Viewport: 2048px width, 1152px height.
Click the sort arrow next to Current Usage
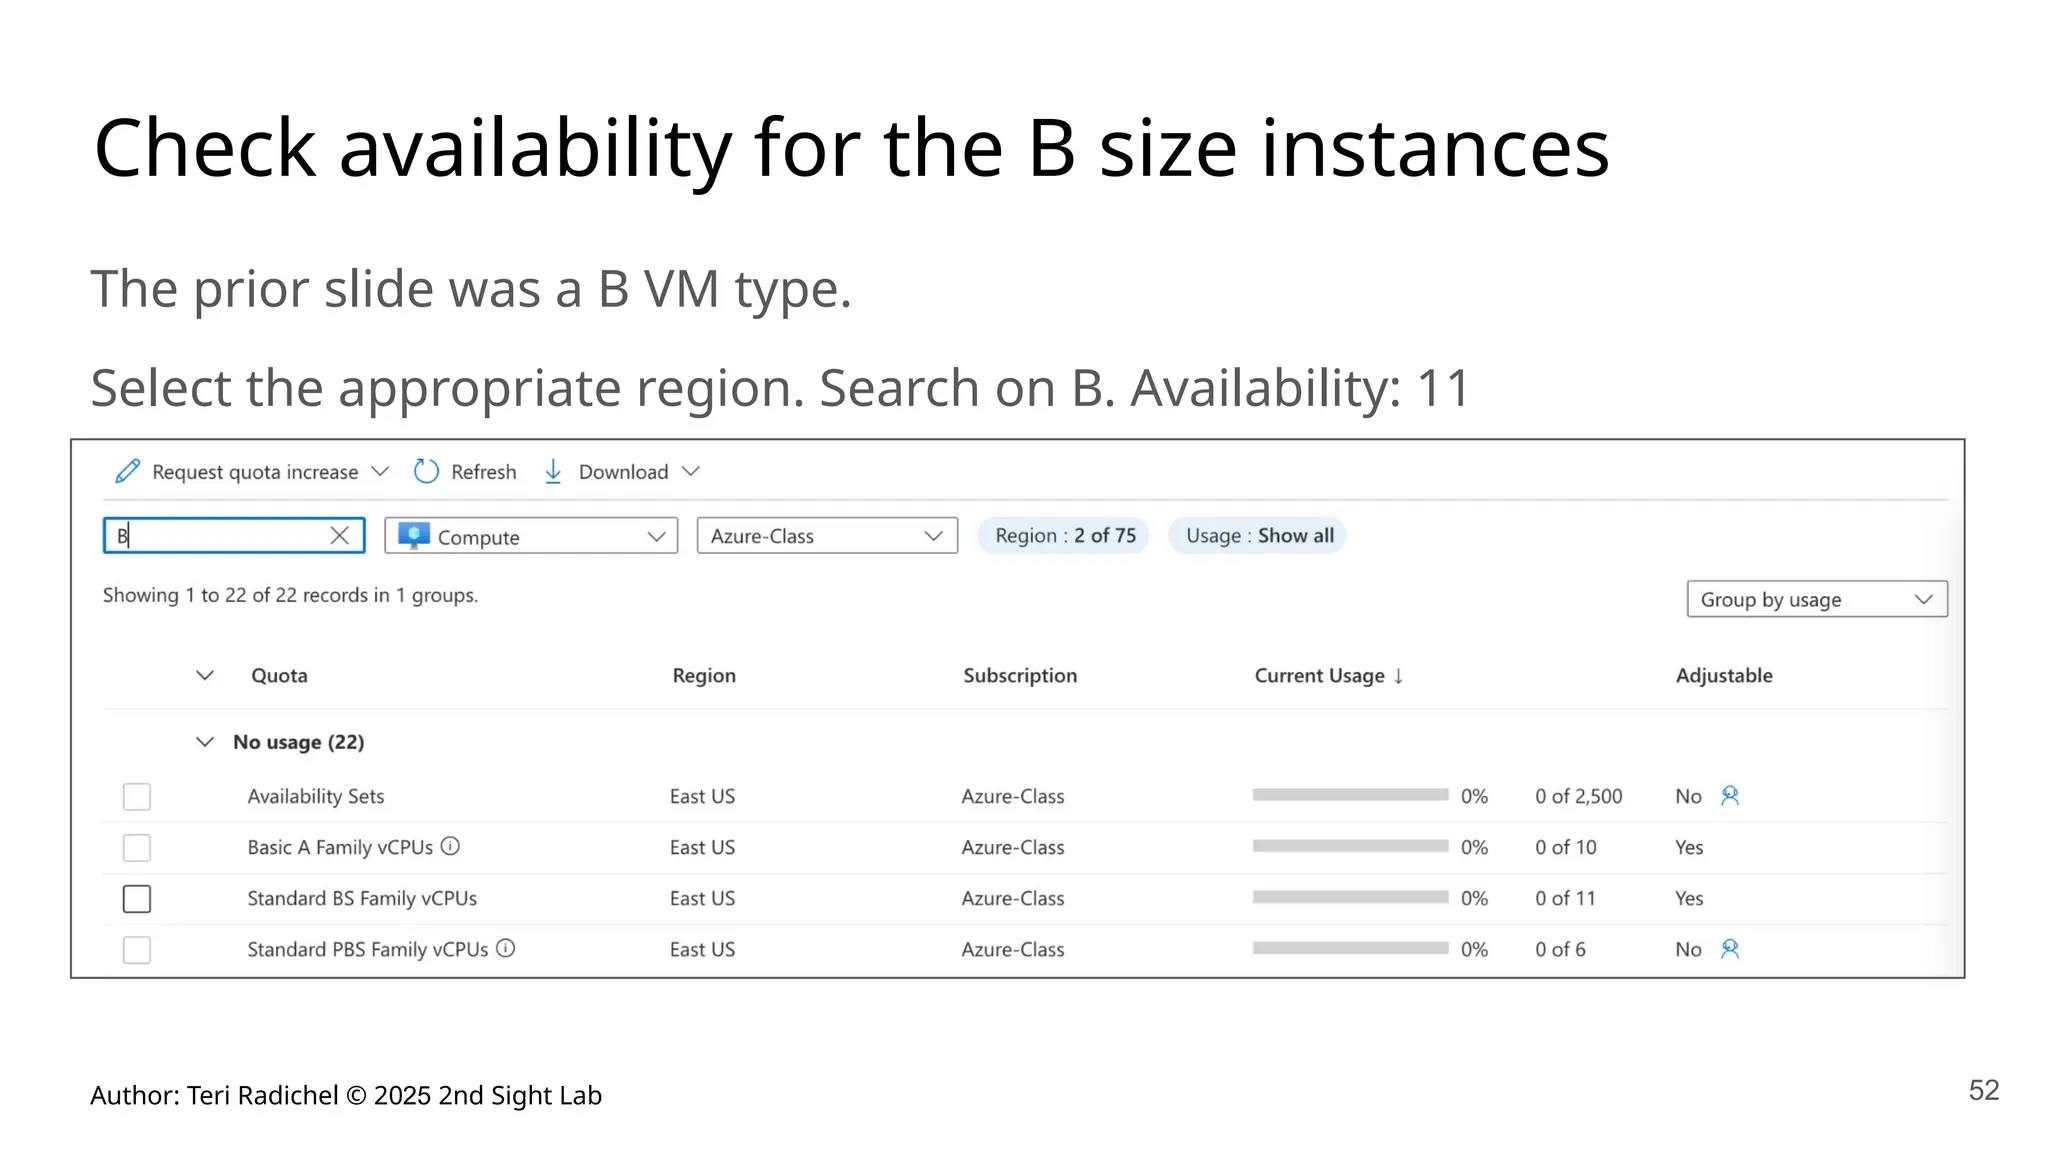pyautogui.click(x=1398, y=676)
